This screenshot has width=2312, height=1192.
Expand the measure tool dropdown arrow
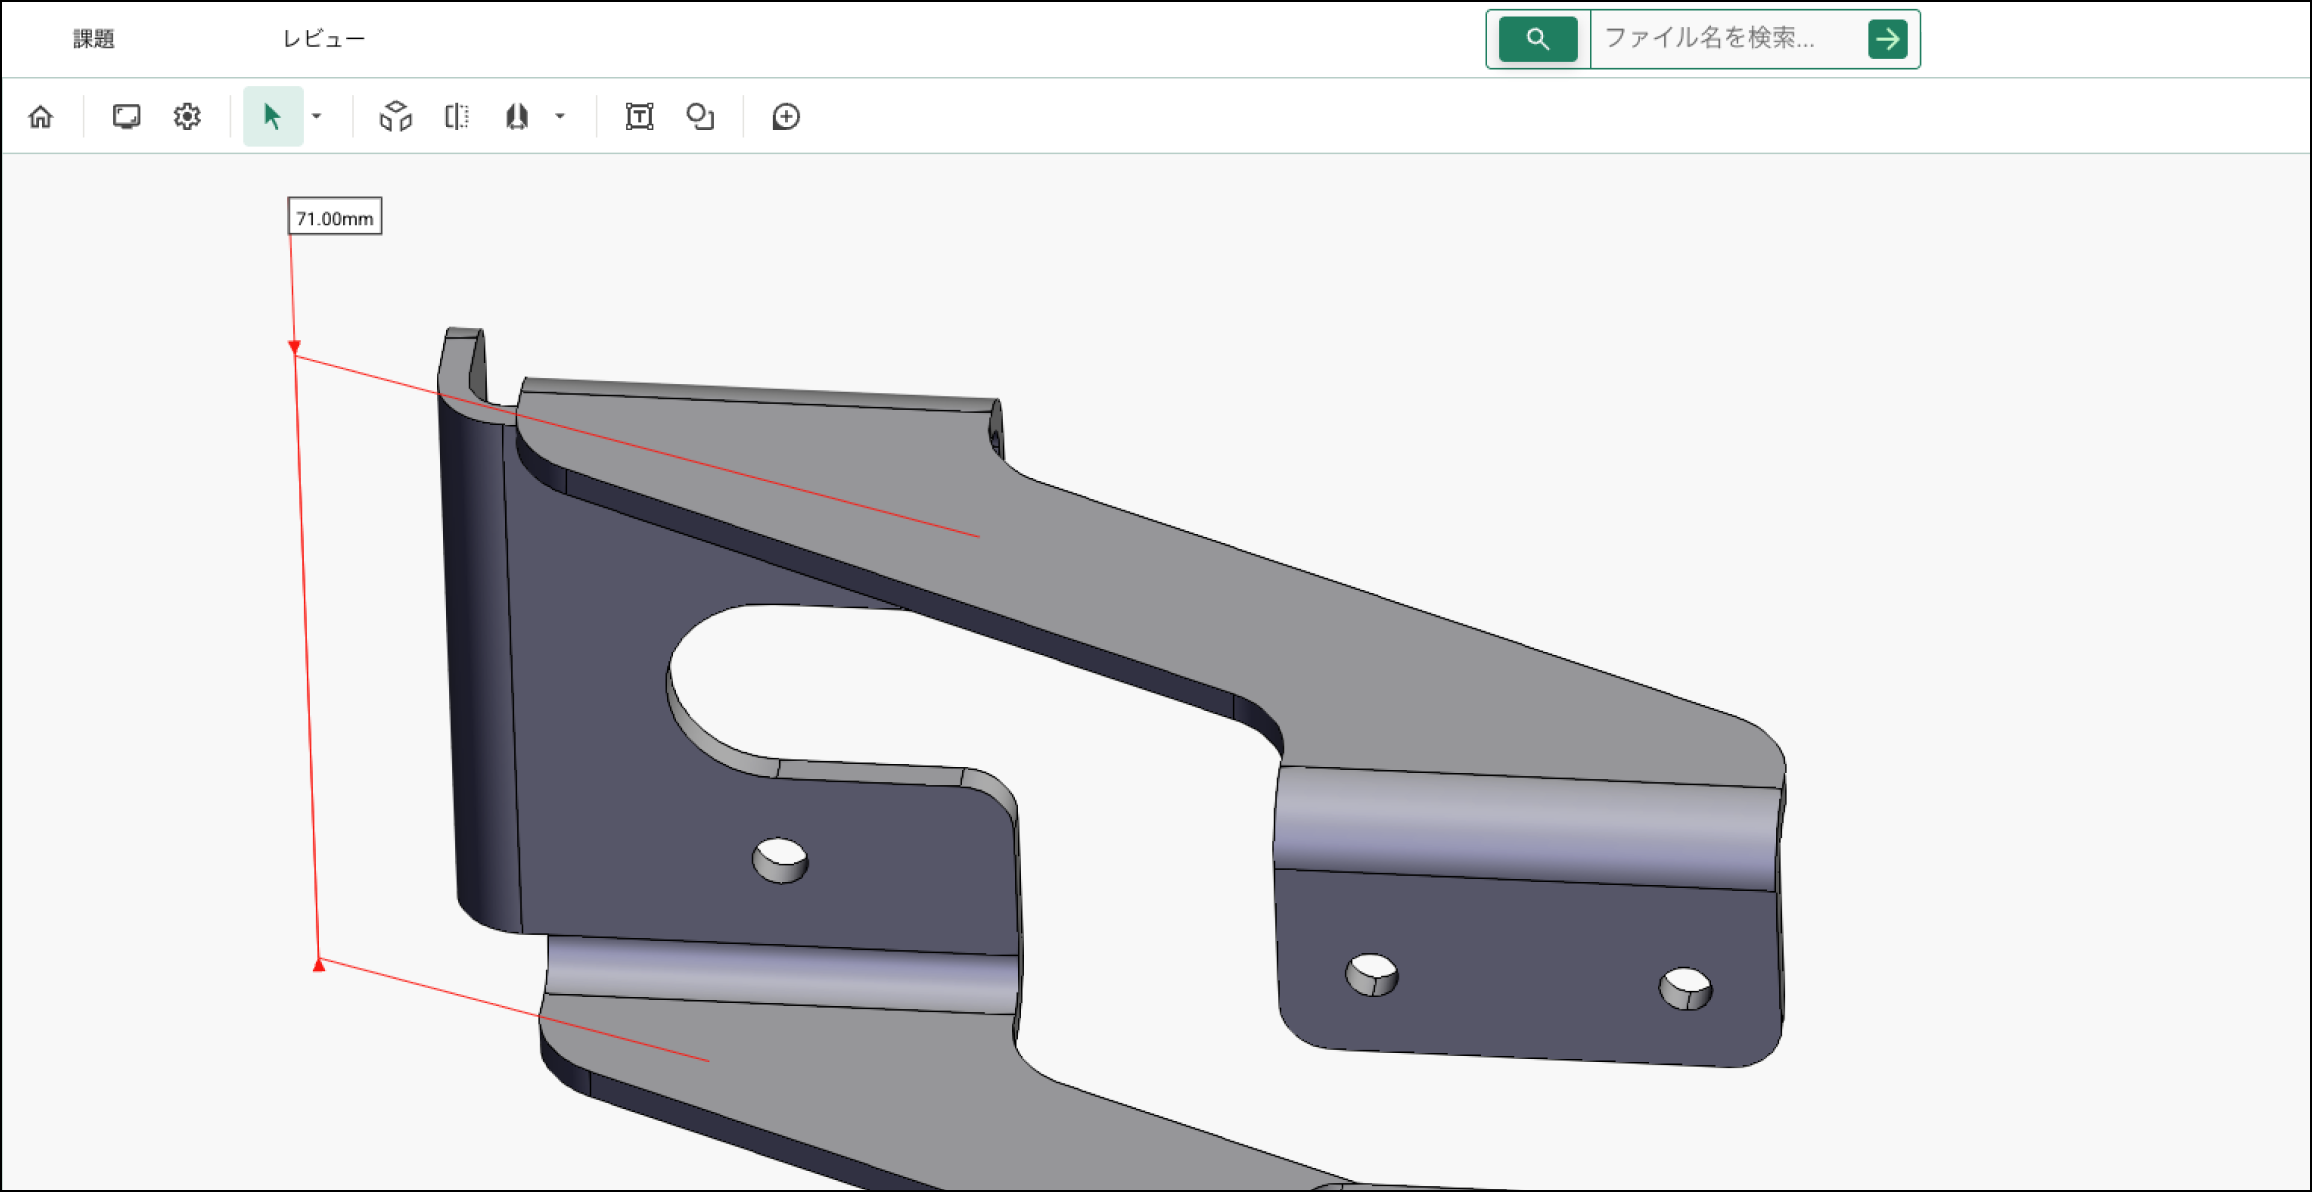[x=560, y=117]
